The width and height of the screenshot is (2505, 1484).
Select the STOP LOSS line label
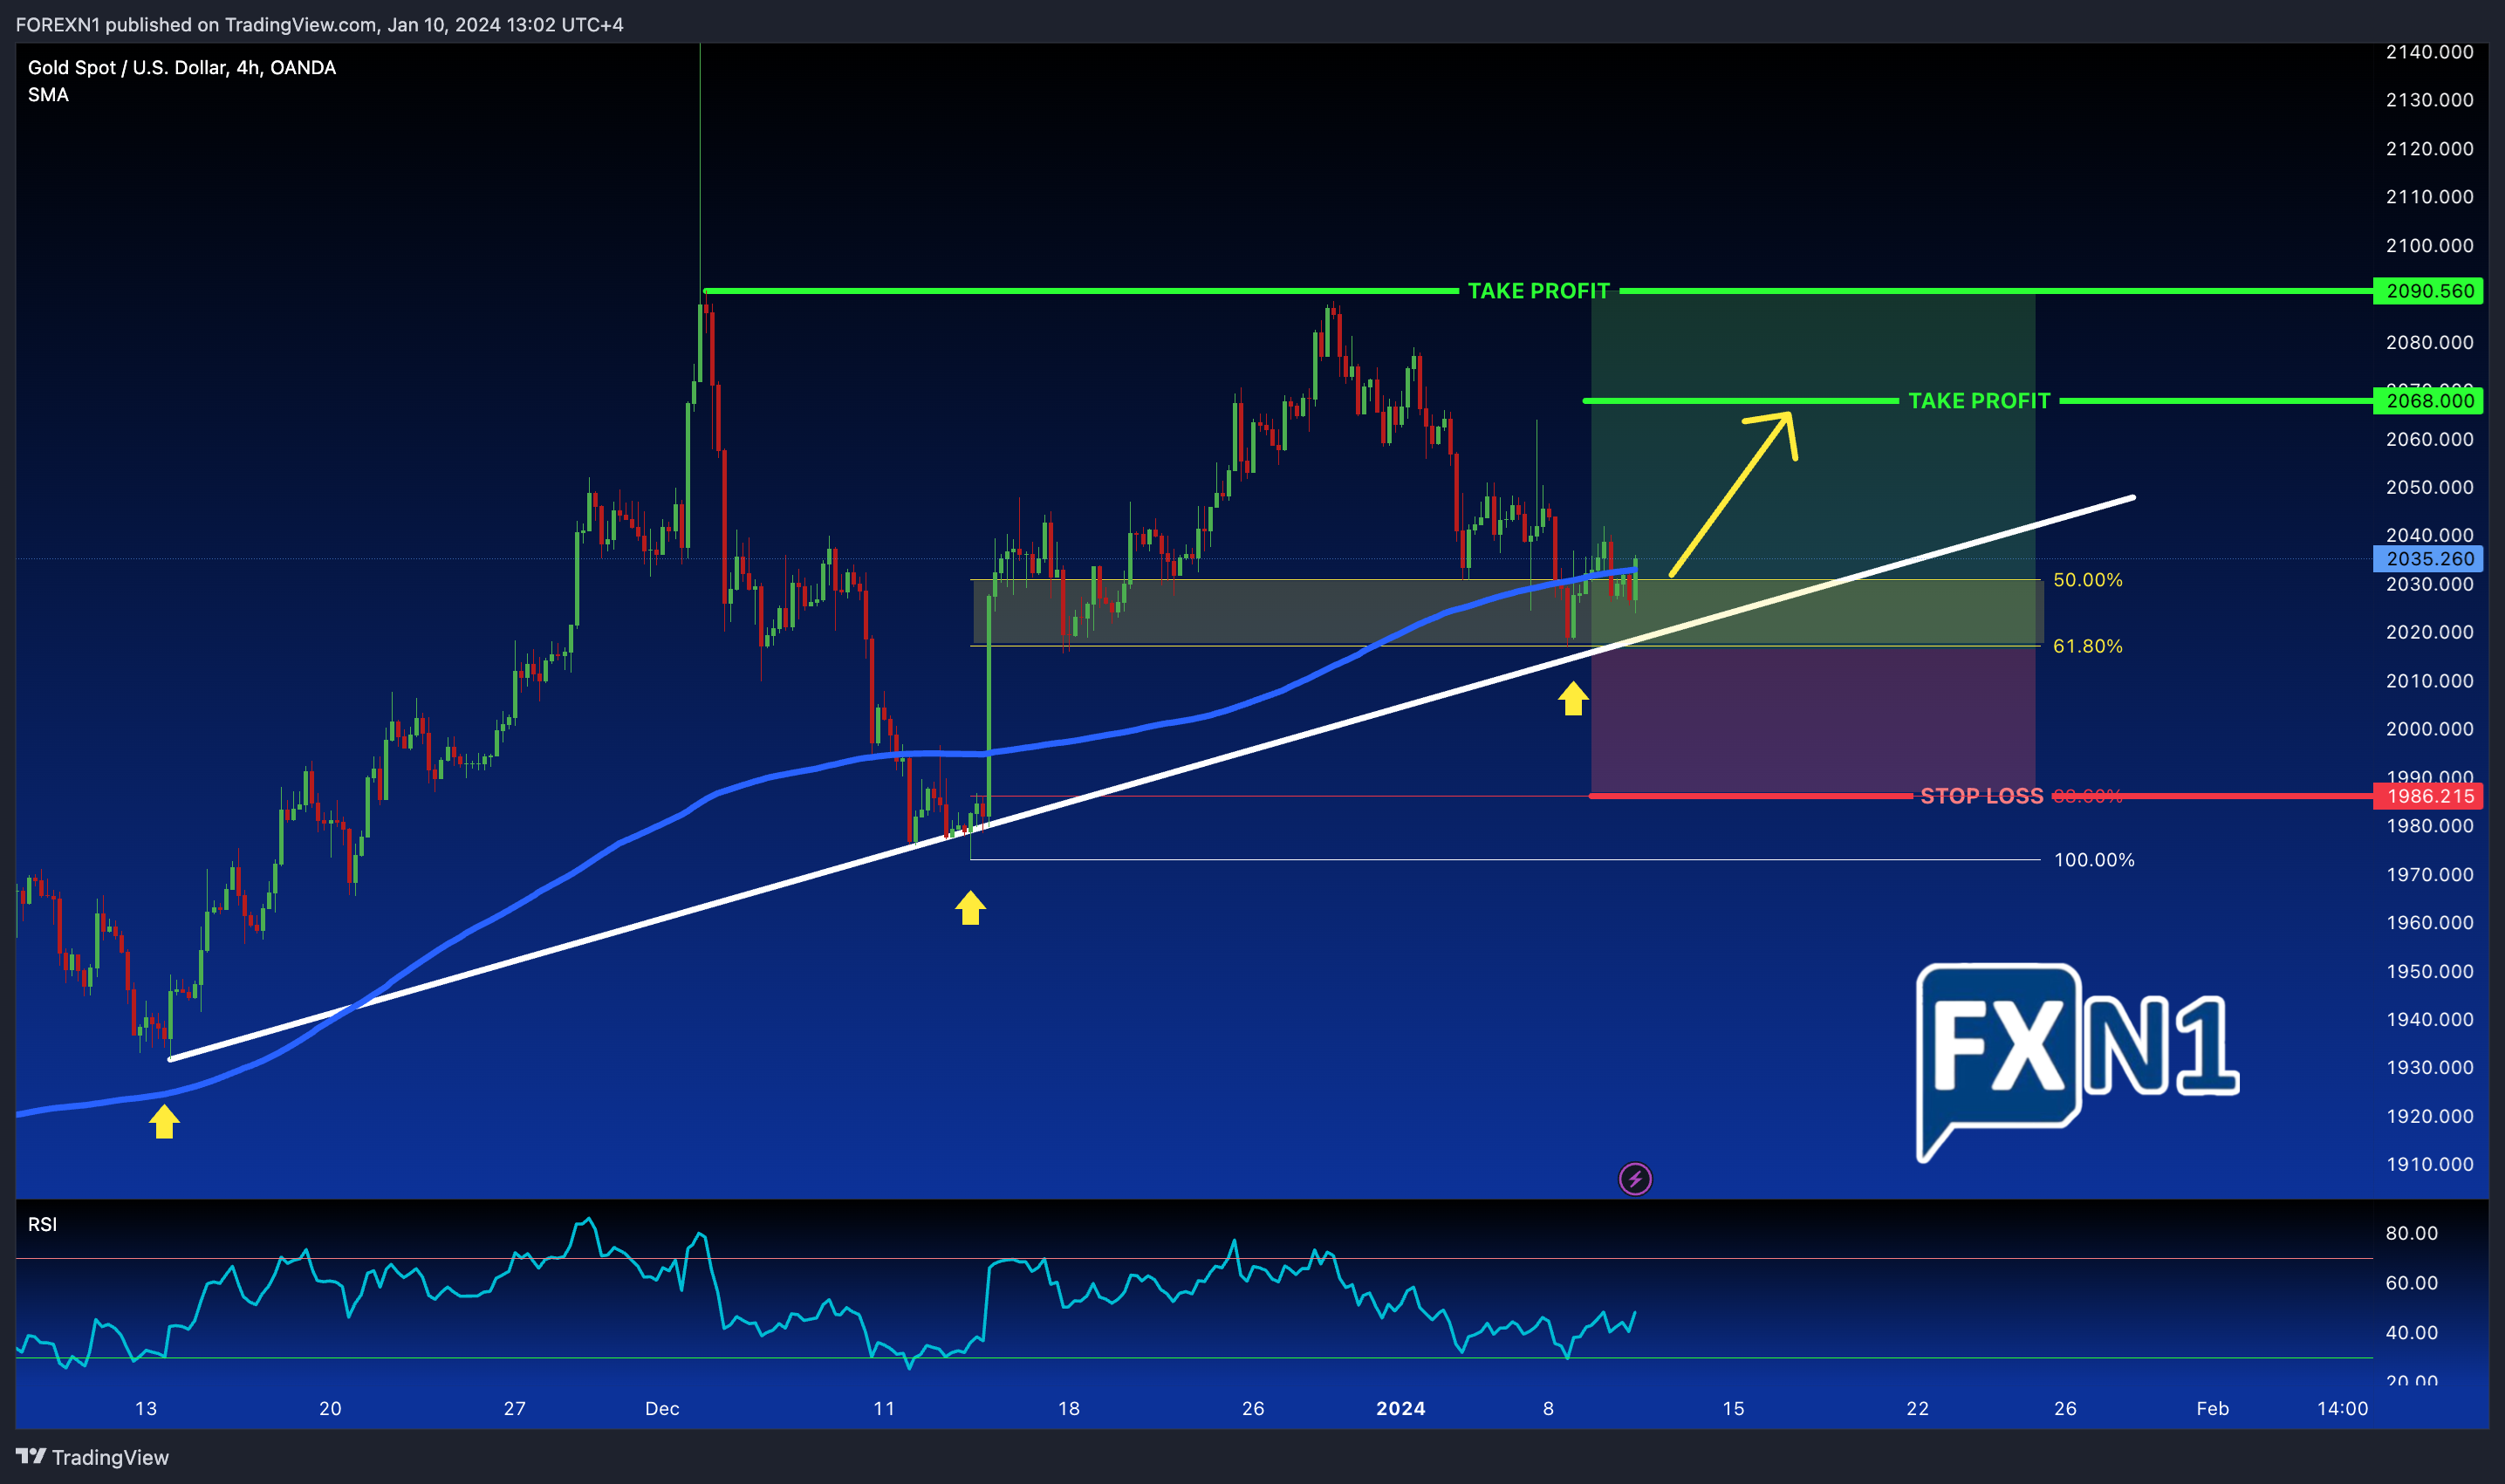tap(1981, 796)
